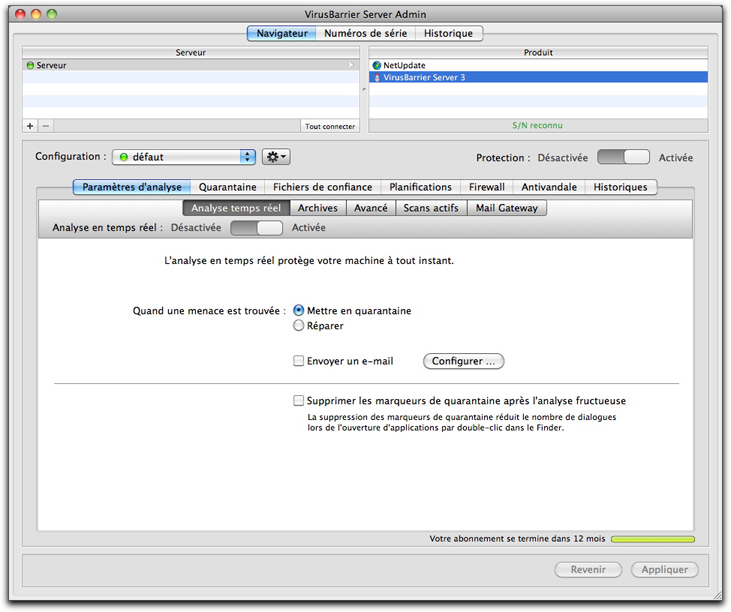Screen dimensions: 731x612
Task: Click the S/N reconnu status text
Action: (538, 125)
